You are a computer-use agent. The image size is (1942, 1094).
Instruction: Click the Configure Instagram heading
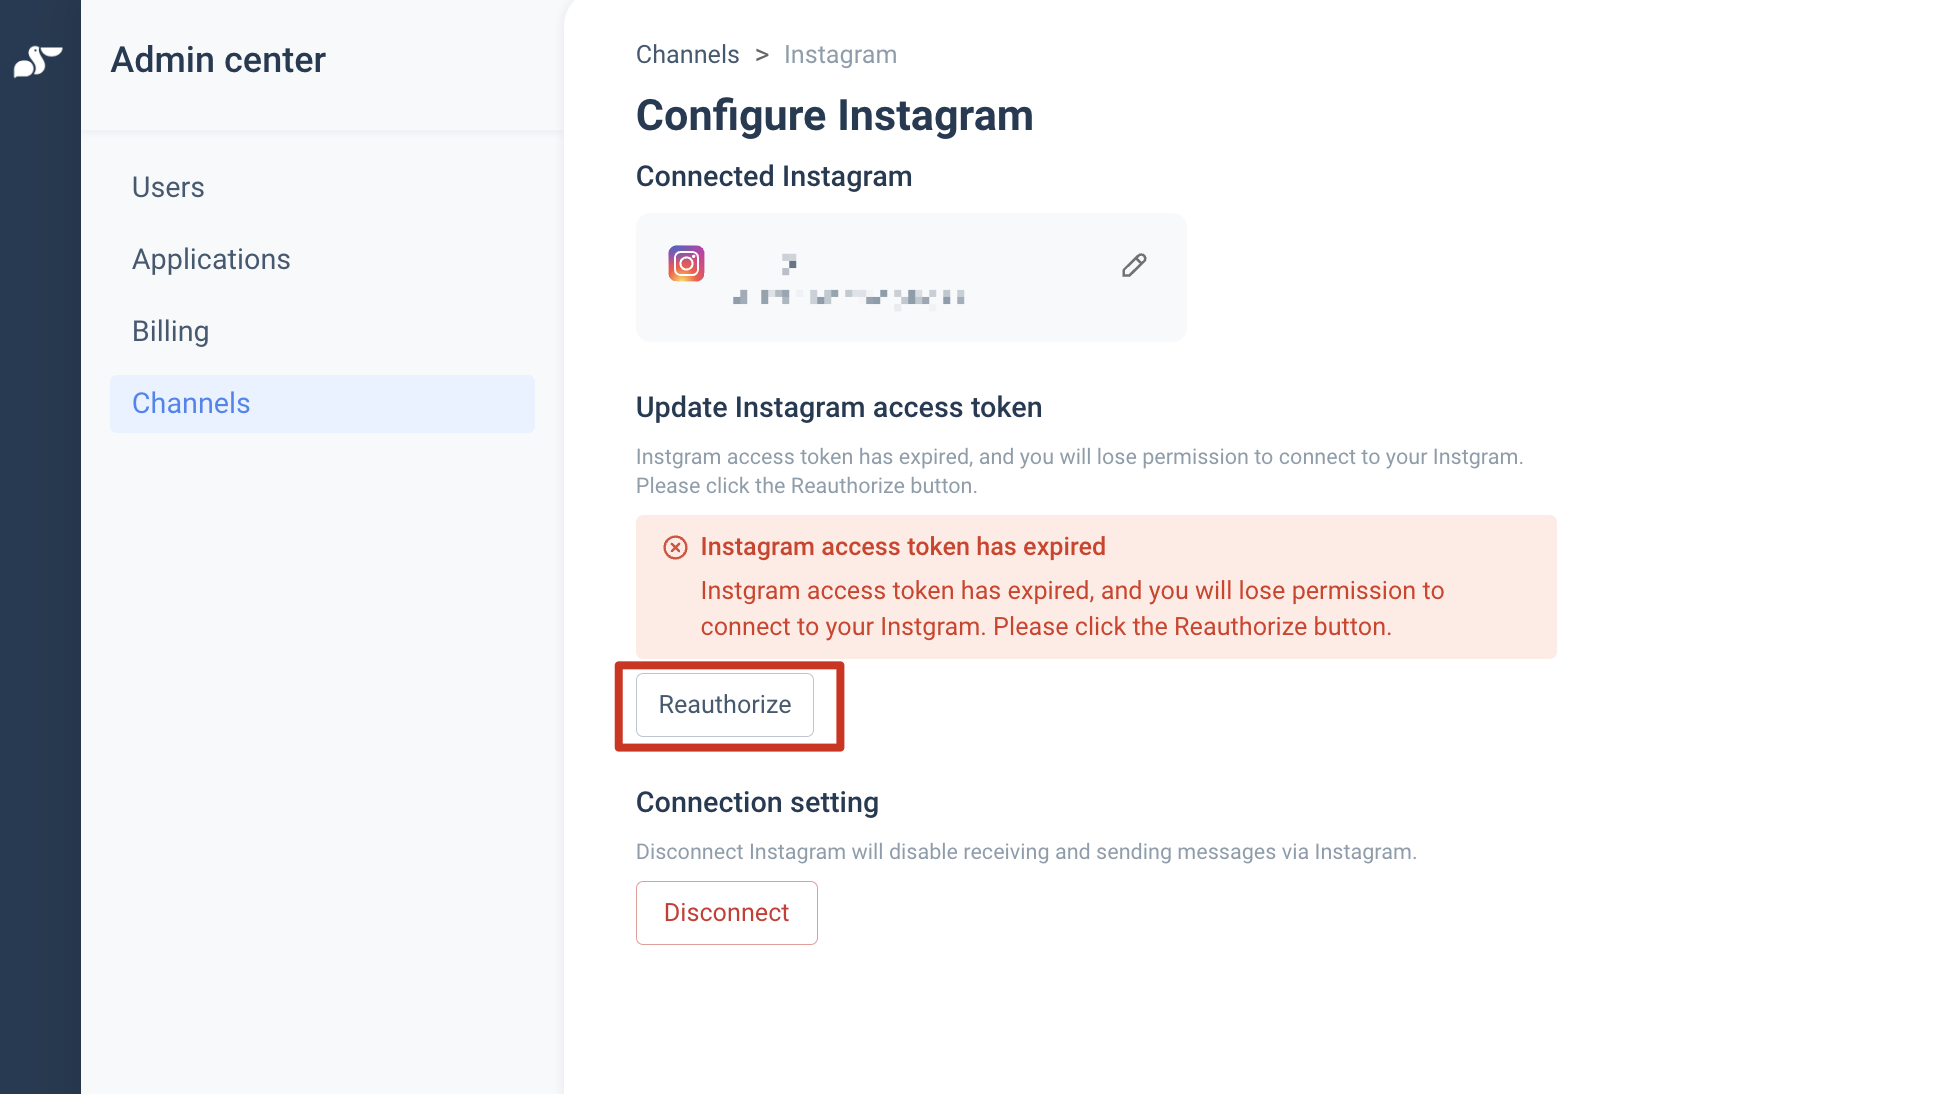(x=835, y=115)
